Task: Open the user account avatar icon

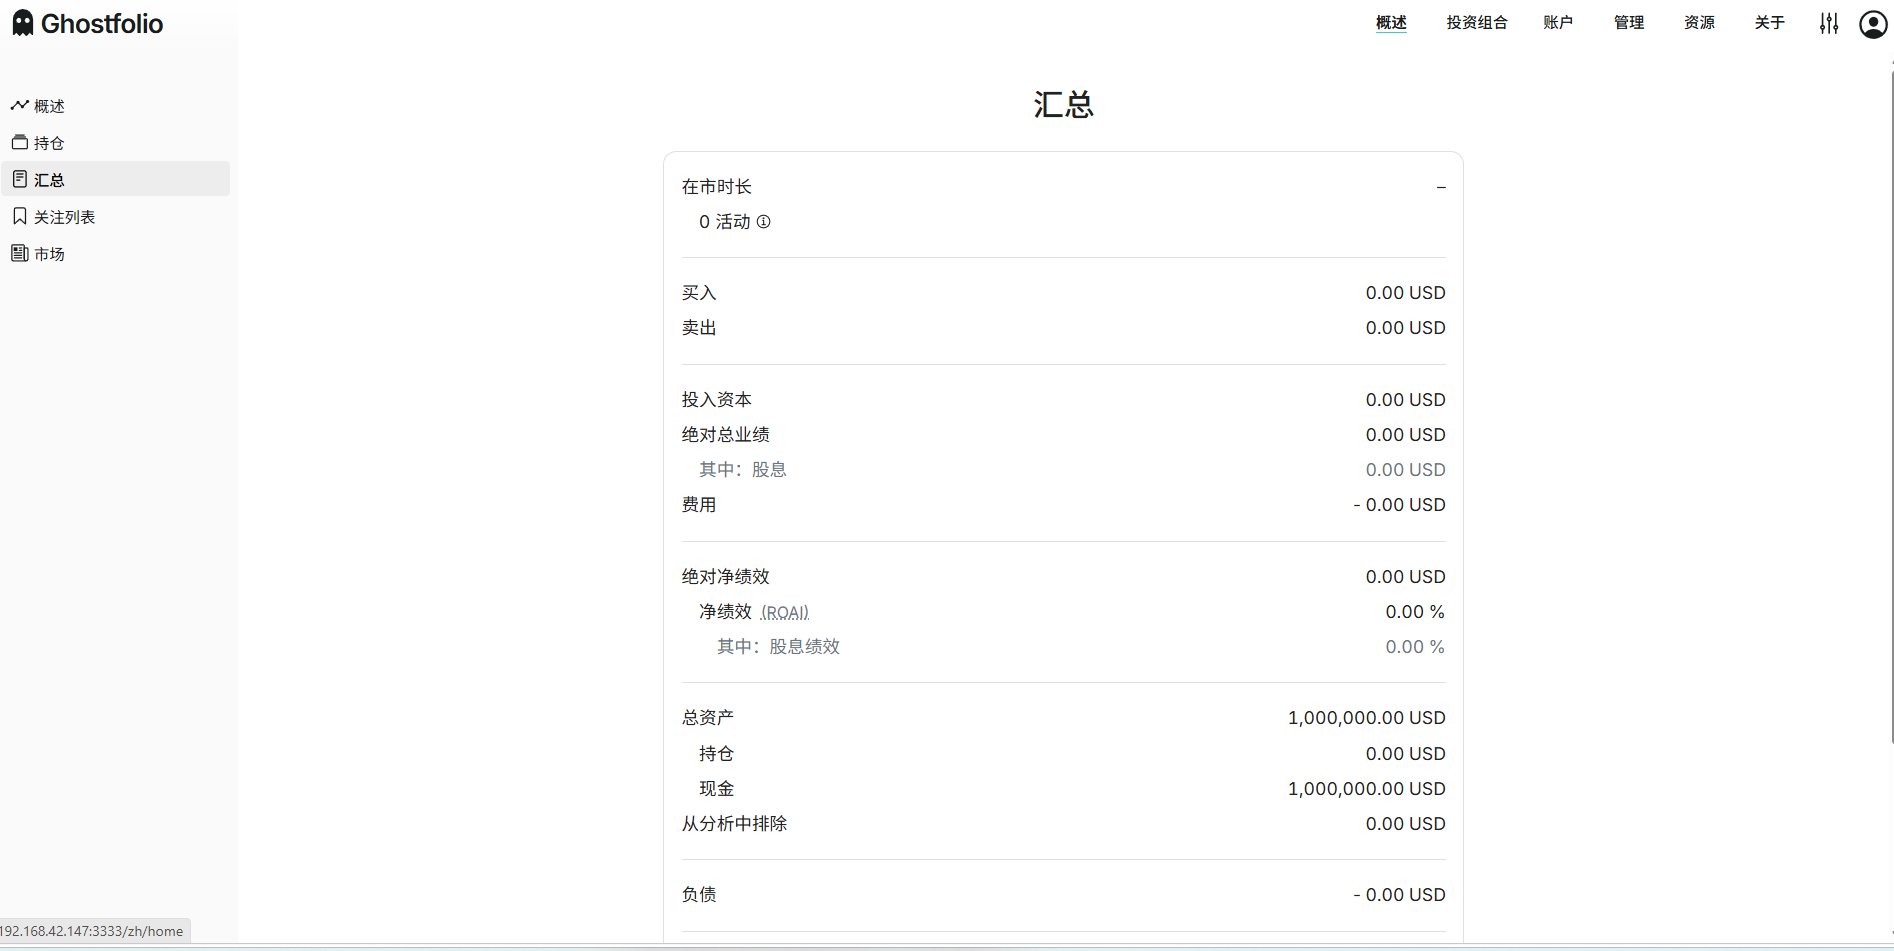Action: point(1873,23)
